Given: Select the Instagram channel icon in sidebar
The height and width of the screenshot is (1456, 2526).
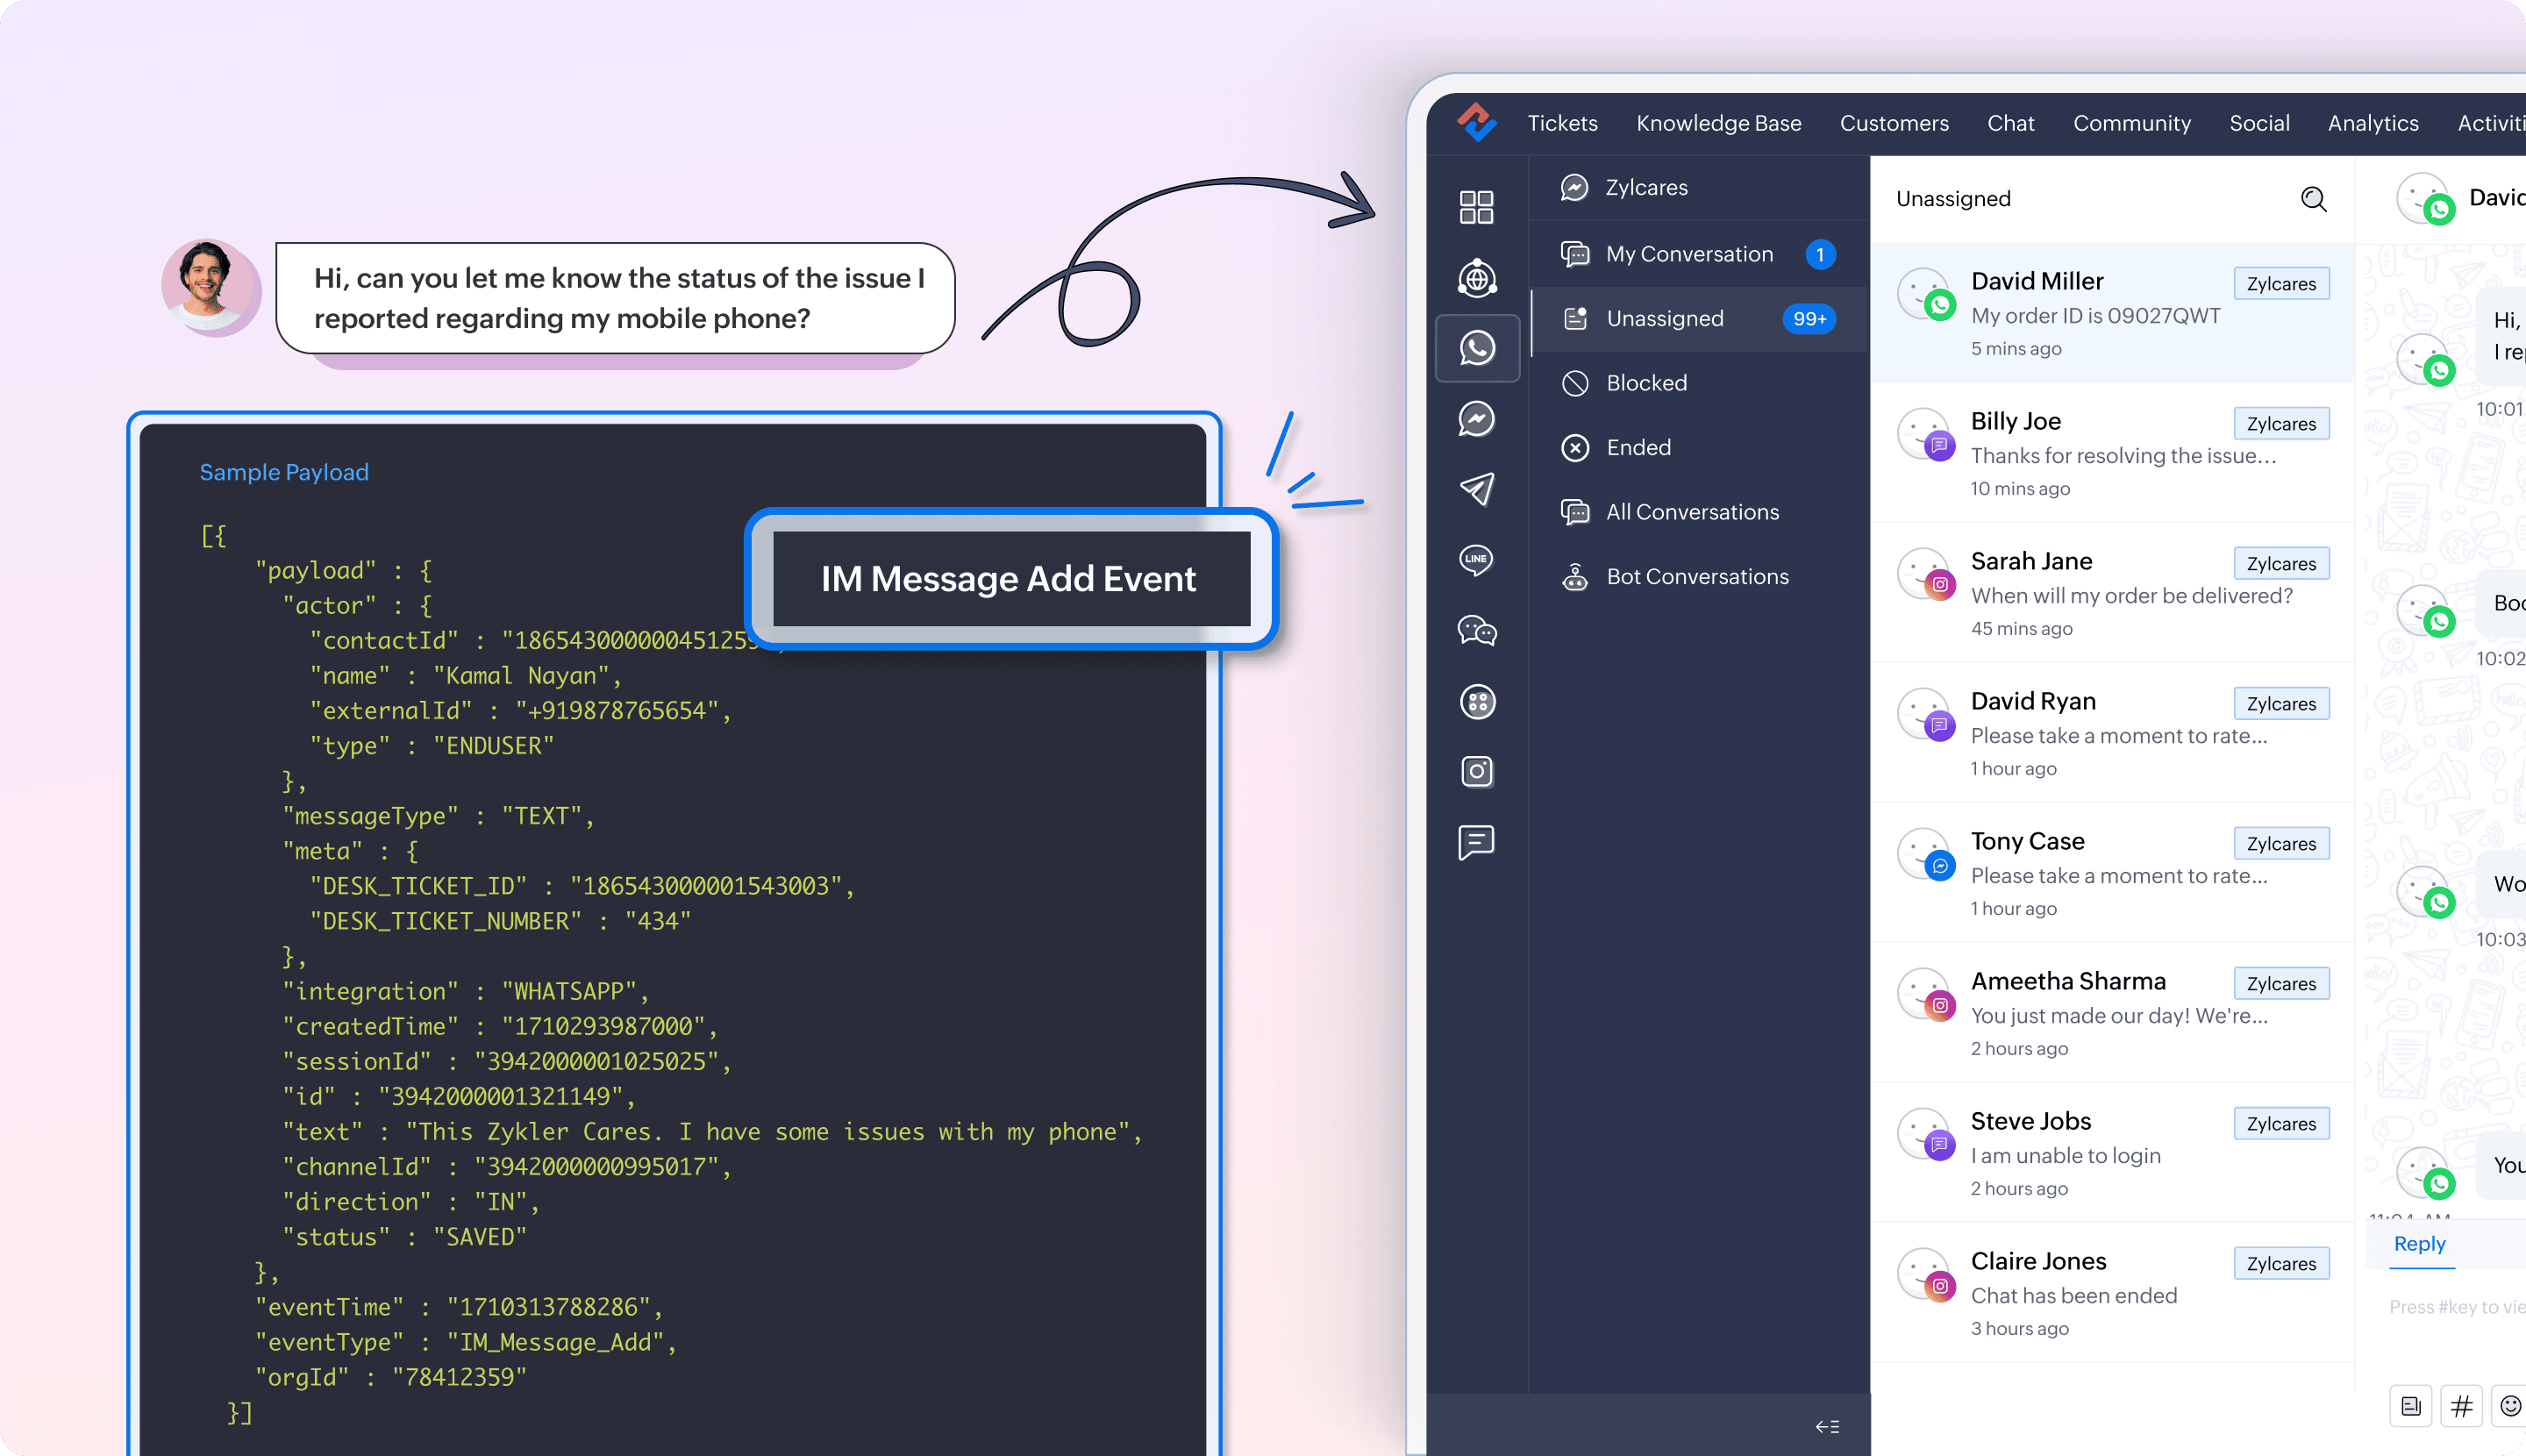Looking at the screenshot, I should click(x=1477, y=771).
